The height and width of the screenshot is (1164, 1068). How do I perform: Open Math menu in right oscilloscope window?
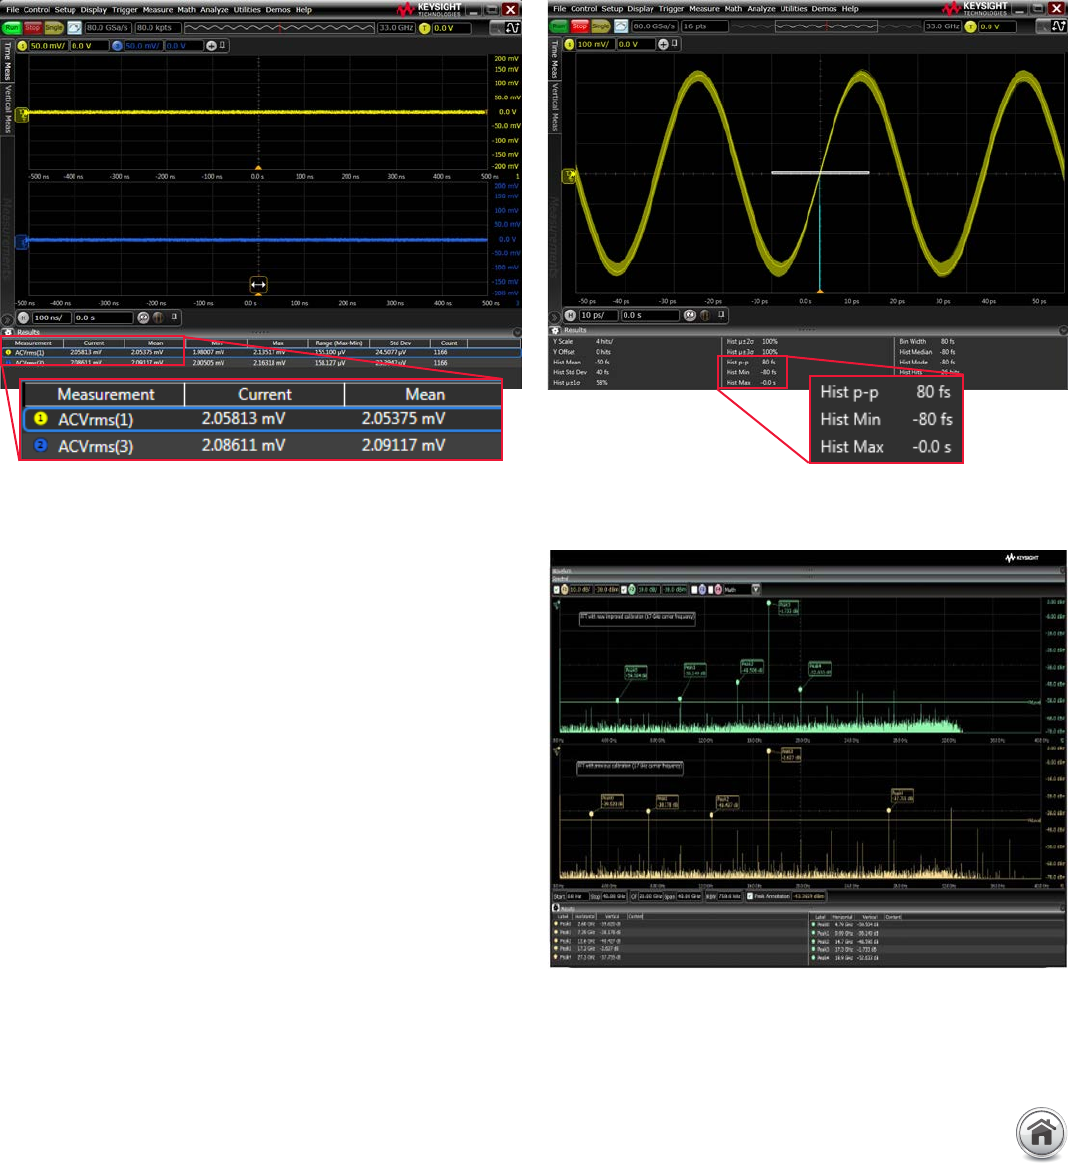[x=733, y=9]
